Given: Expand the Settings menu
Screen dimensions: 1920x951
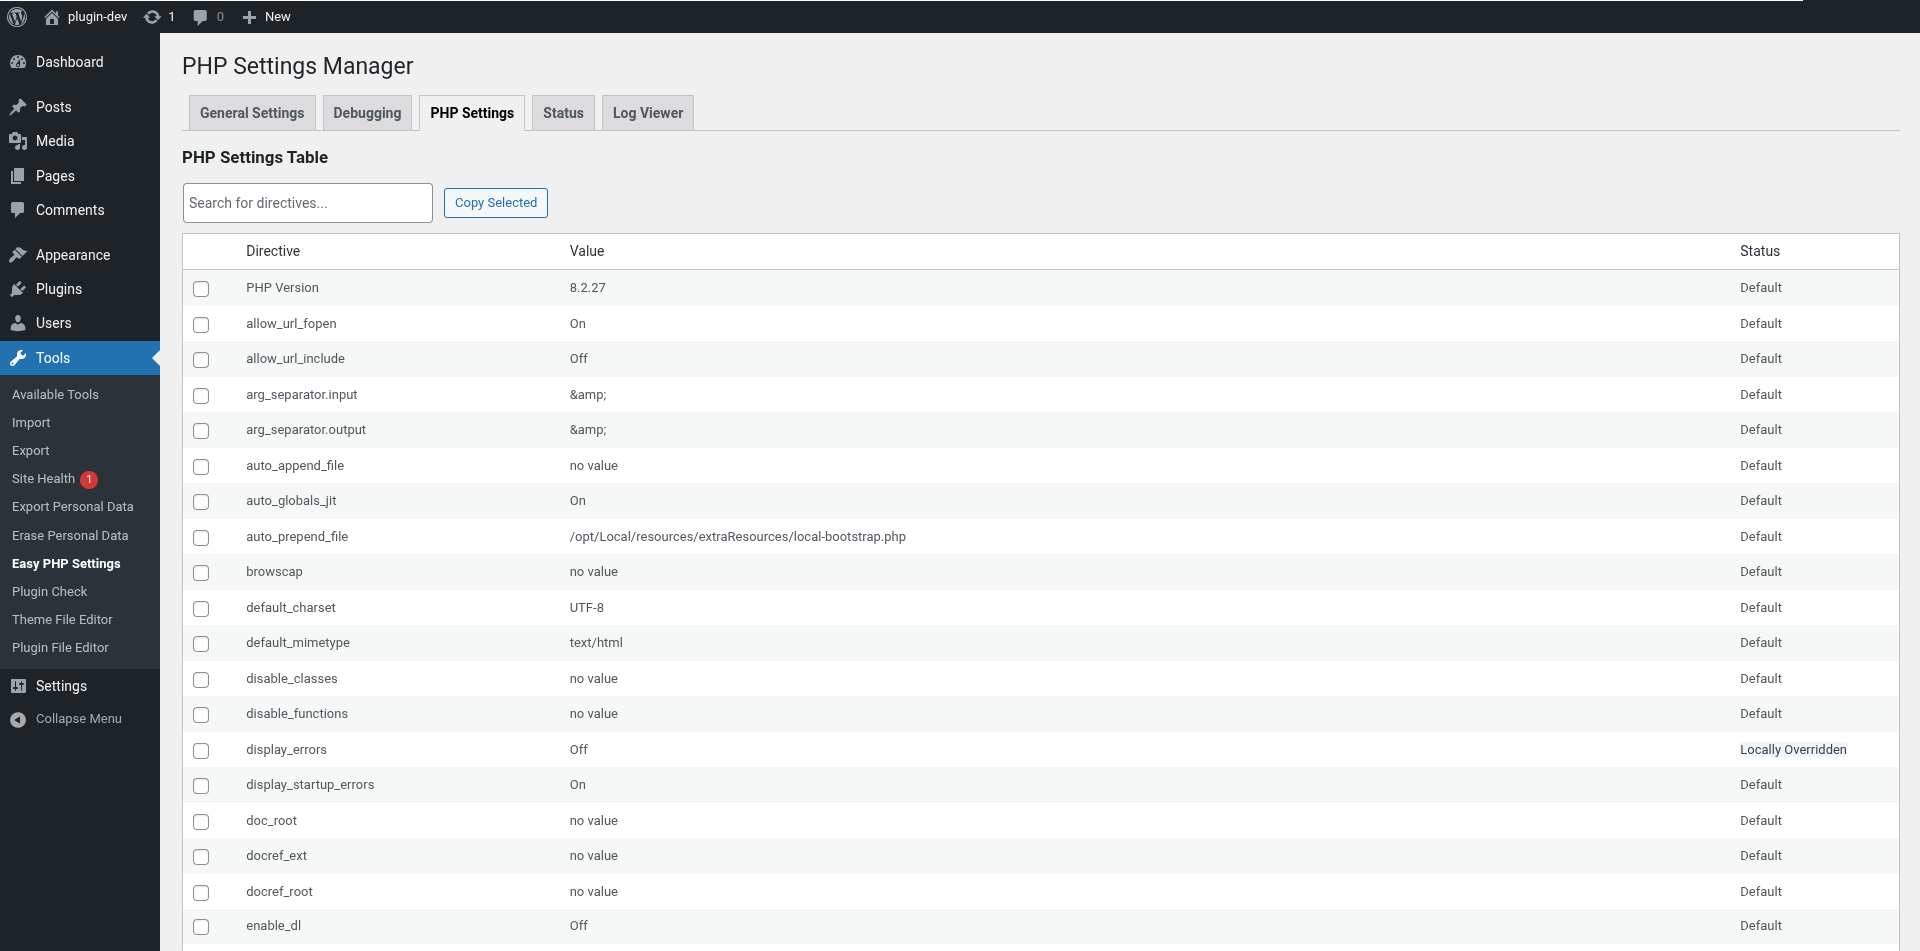Looking at the screenshot, I should click(59, 686).
